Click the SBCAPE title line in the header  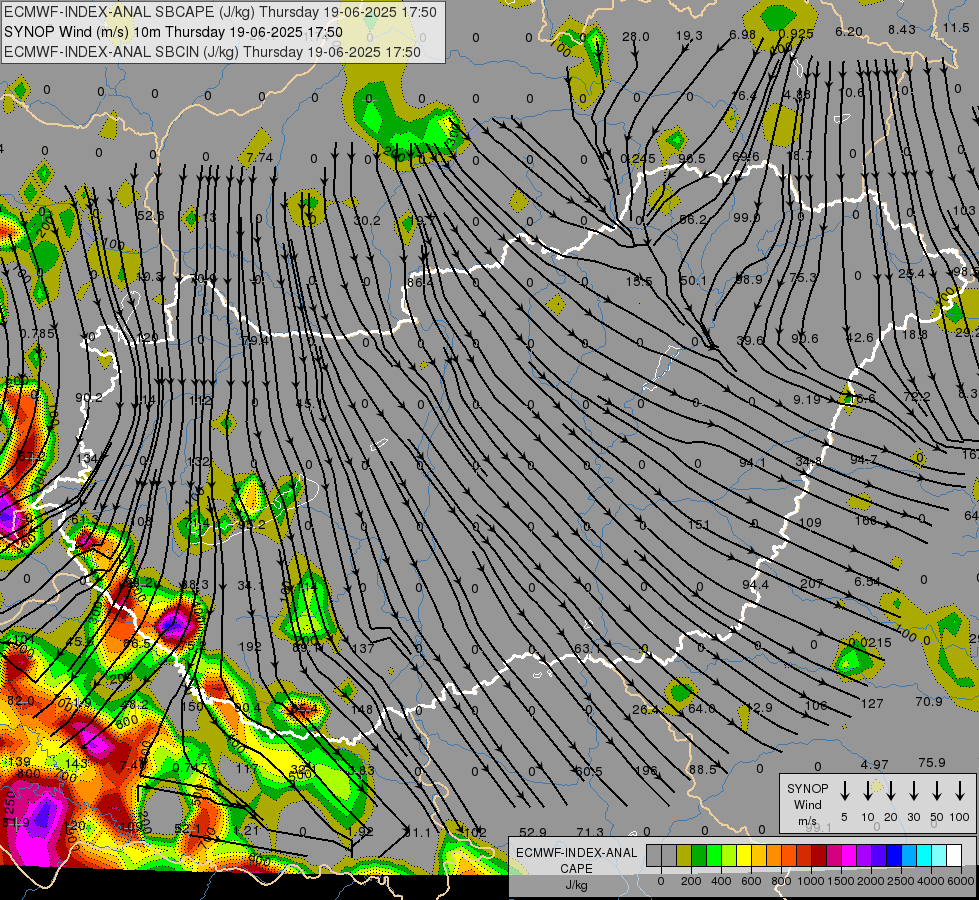tap(220, 12)
